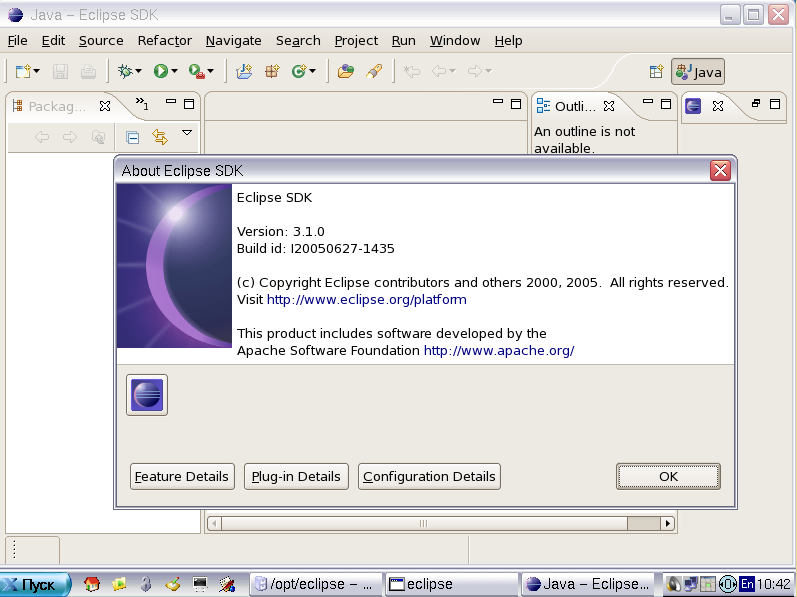This screenshot has height=597, width=797.
Task: Open the Source menu
Action: [x=101, y=41]
